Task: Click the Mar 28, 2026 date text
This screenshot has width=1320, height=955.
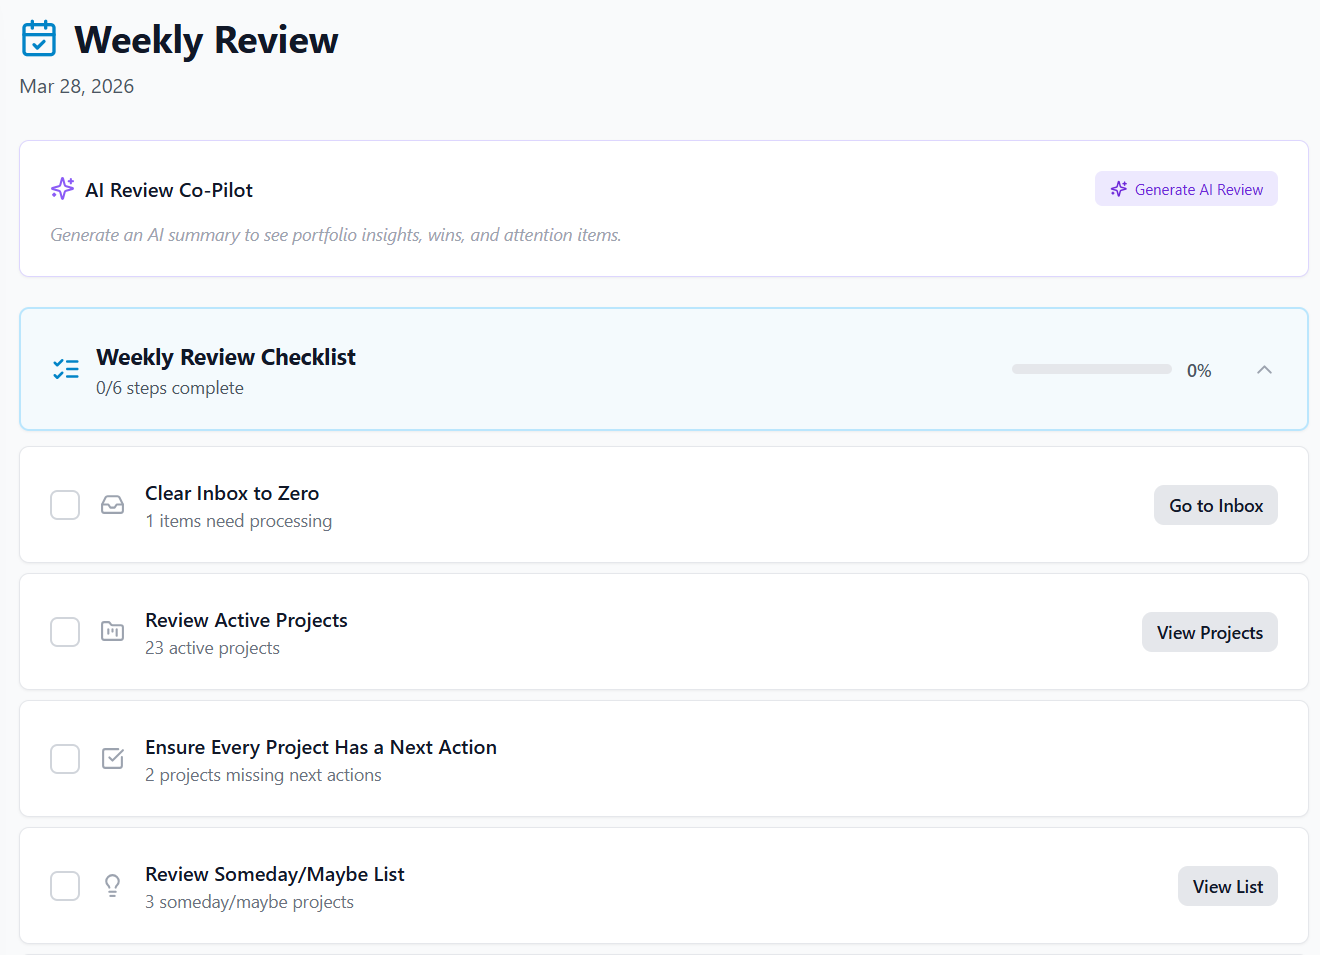Action: pos(76,86)
